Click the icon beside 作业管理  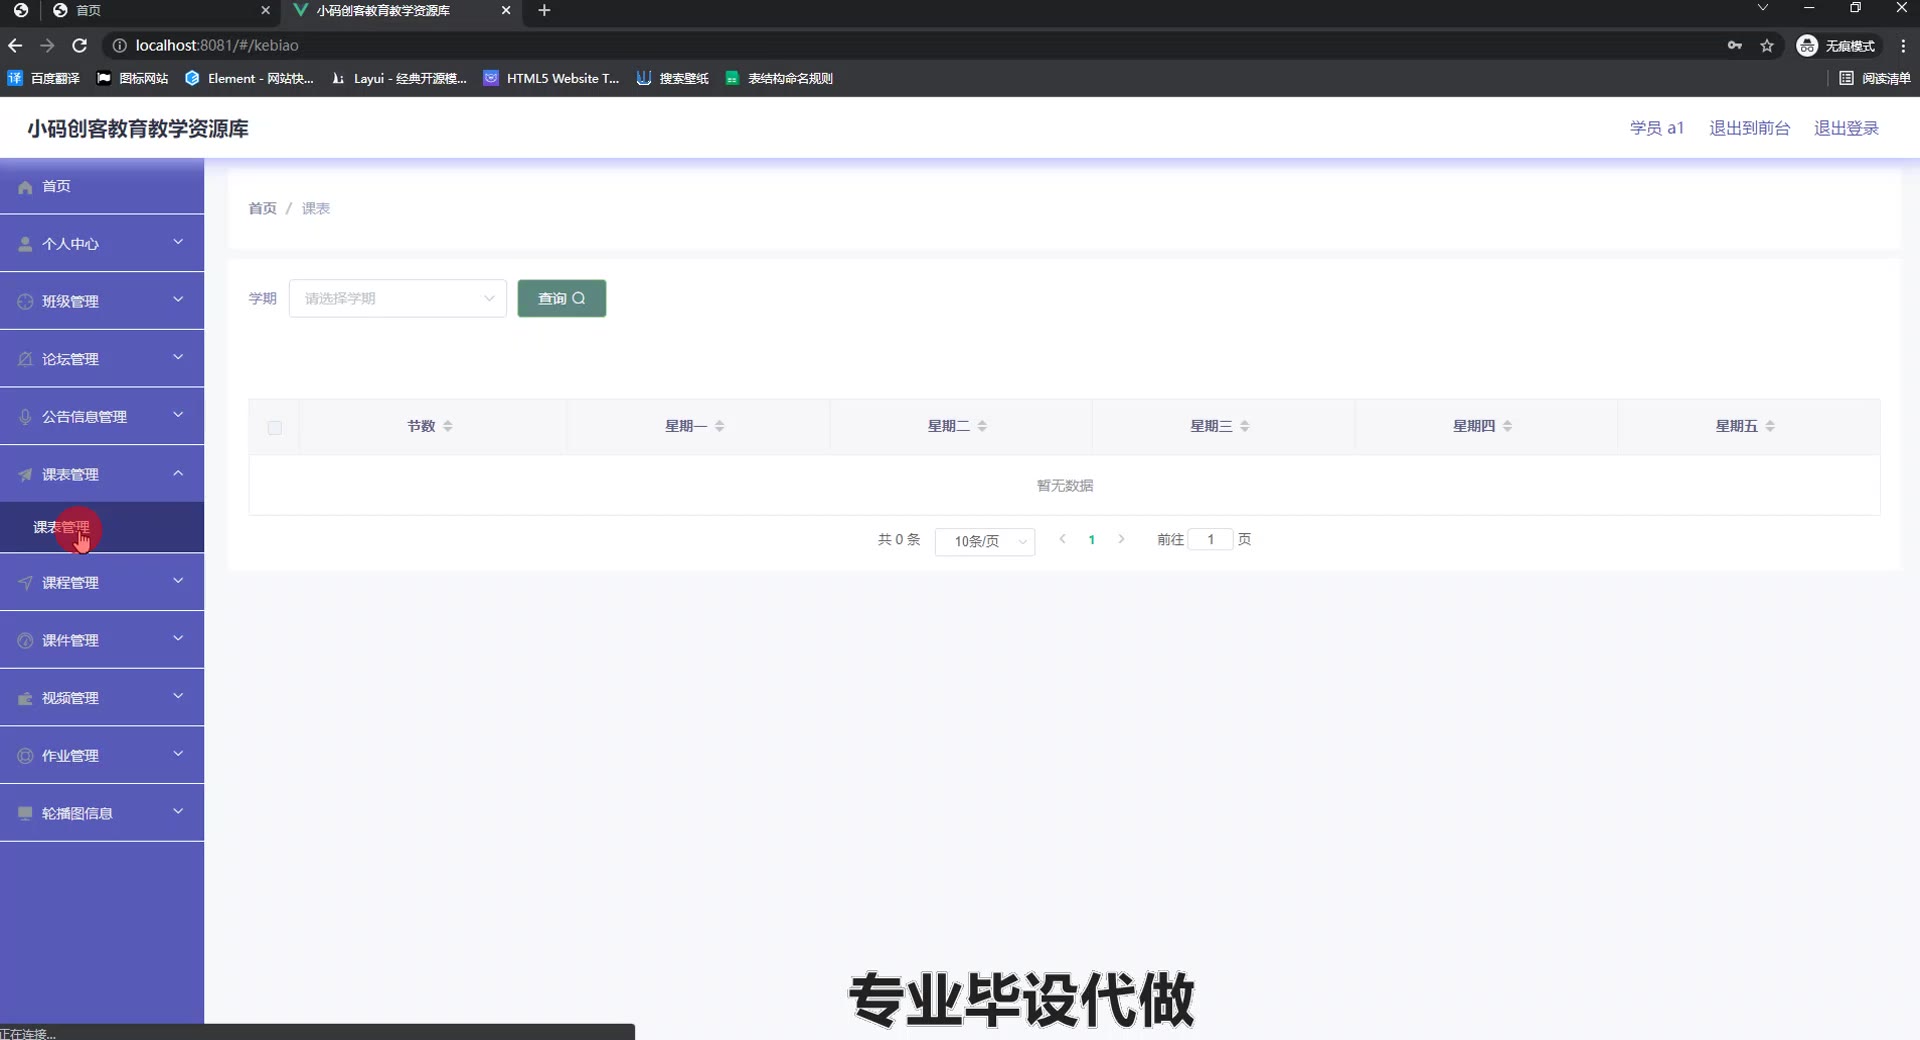click(25, 756)
